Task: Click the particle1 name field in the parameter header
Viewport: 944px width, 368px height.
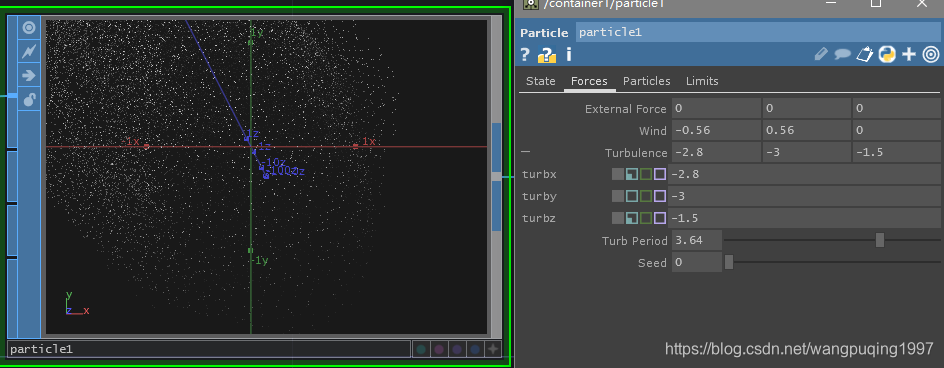Action: (757, 32)
